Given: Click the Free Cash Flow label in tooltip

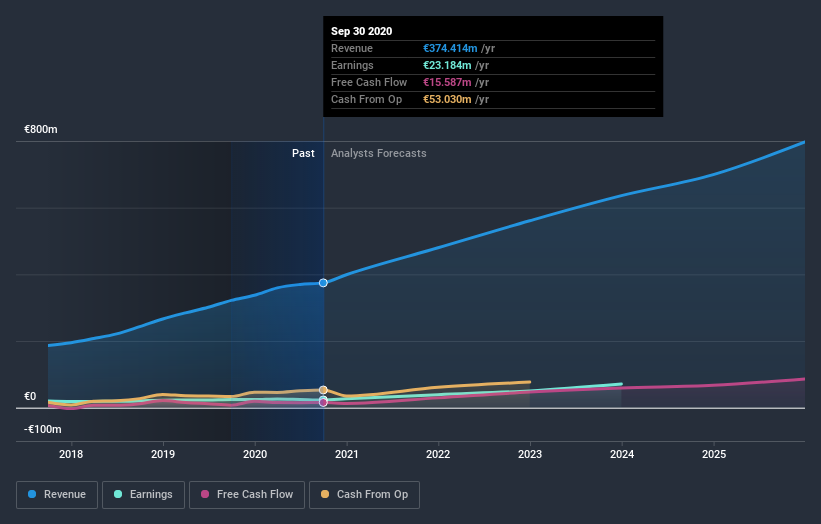Looking at the screenshot, I should point(369,82).
